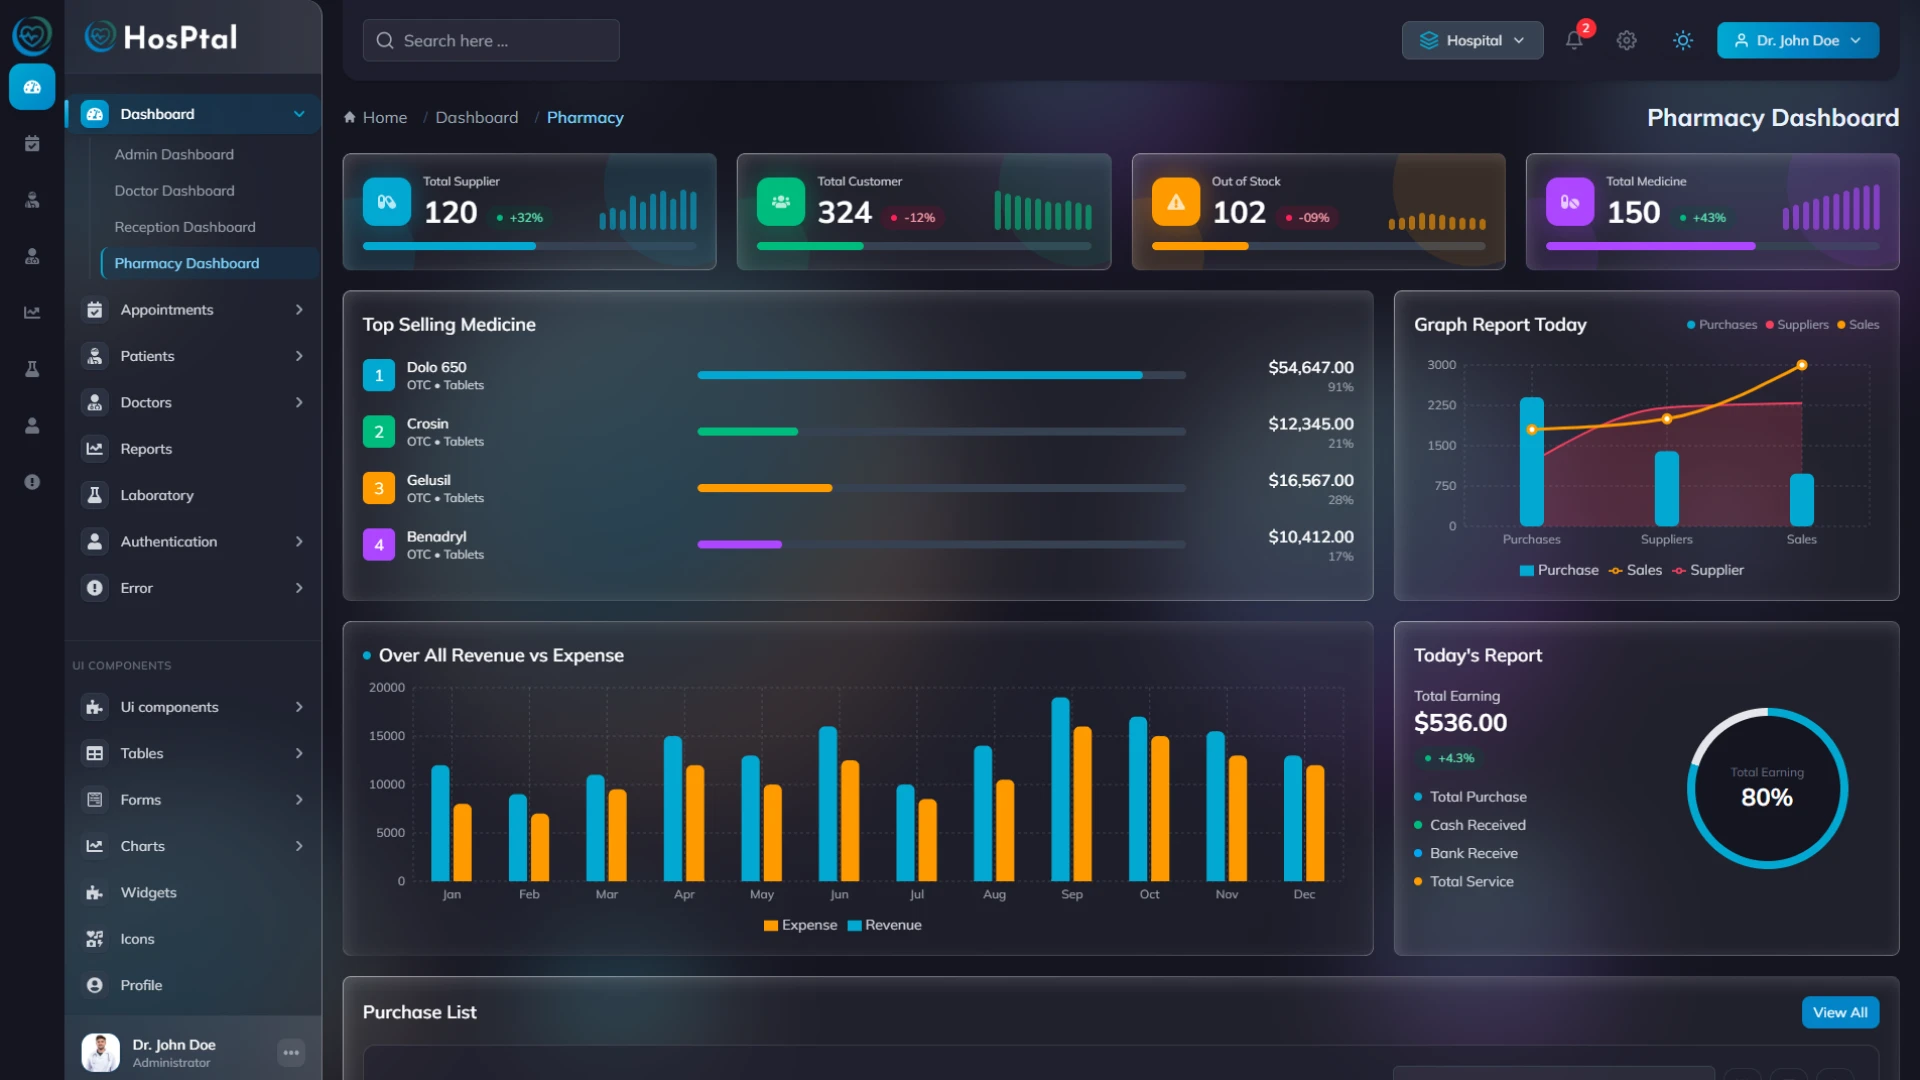Toggle the Expense series in revenue chart legend
1920x1080 pixels.
[800, 925]
